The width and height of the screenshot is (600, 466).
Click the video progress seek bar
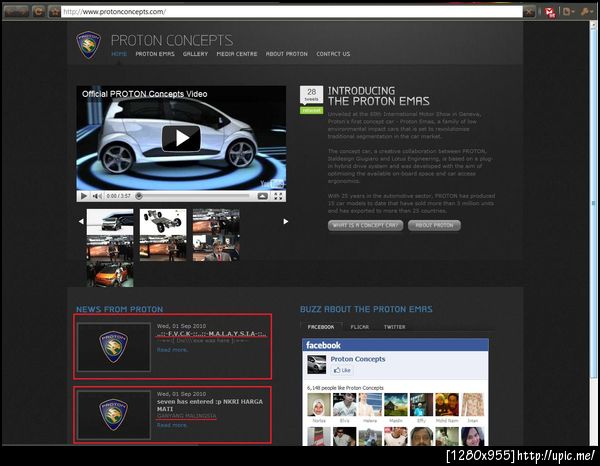pyautogui.click(x=193, y=196)
